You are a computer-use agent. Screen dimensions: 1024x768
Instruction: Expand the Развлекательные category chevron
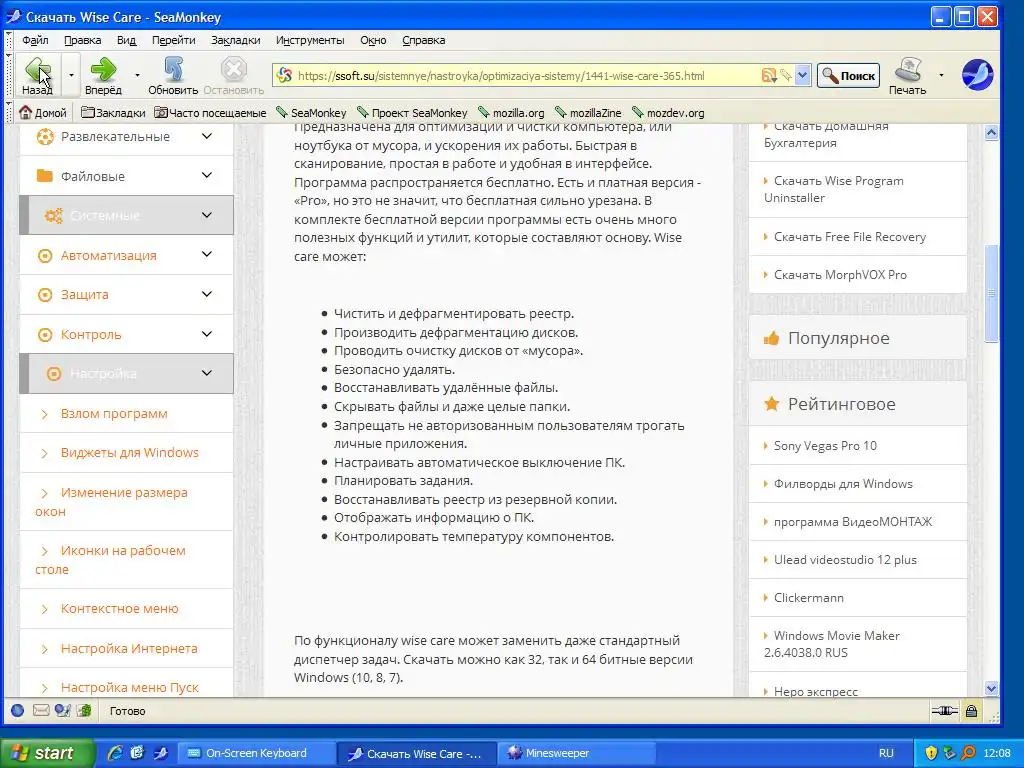(x=206, y=136)
